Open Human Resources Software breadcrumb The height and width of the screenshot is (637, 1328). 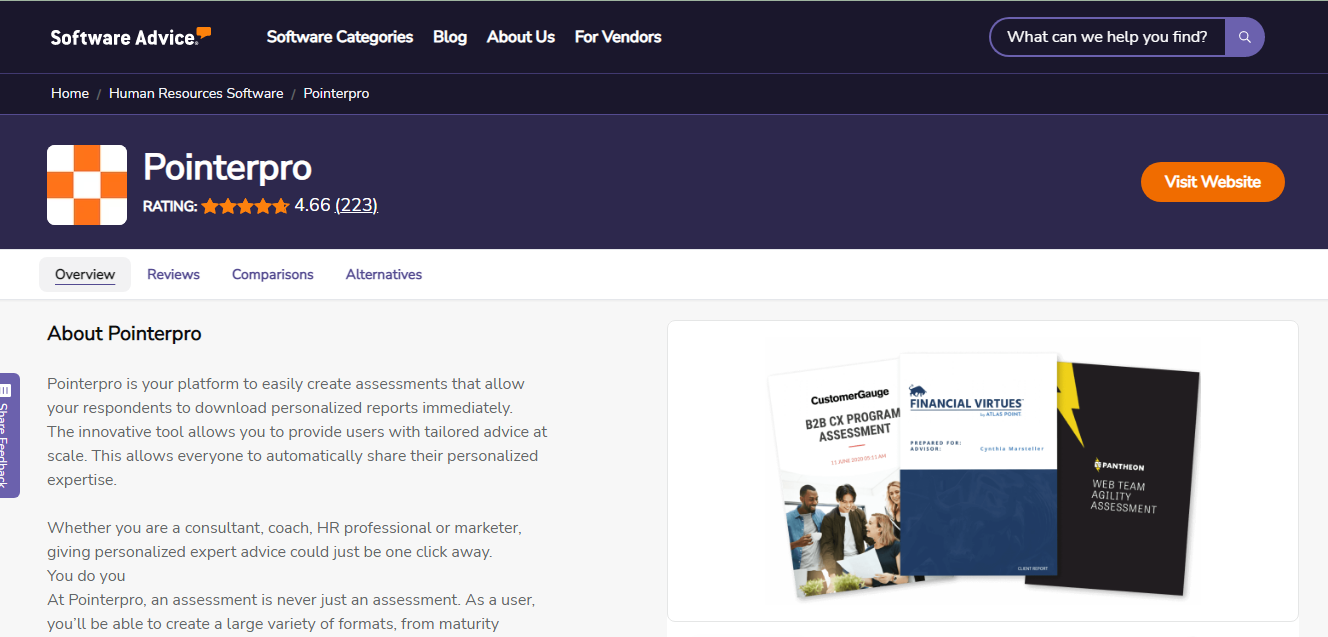(196, 93)
